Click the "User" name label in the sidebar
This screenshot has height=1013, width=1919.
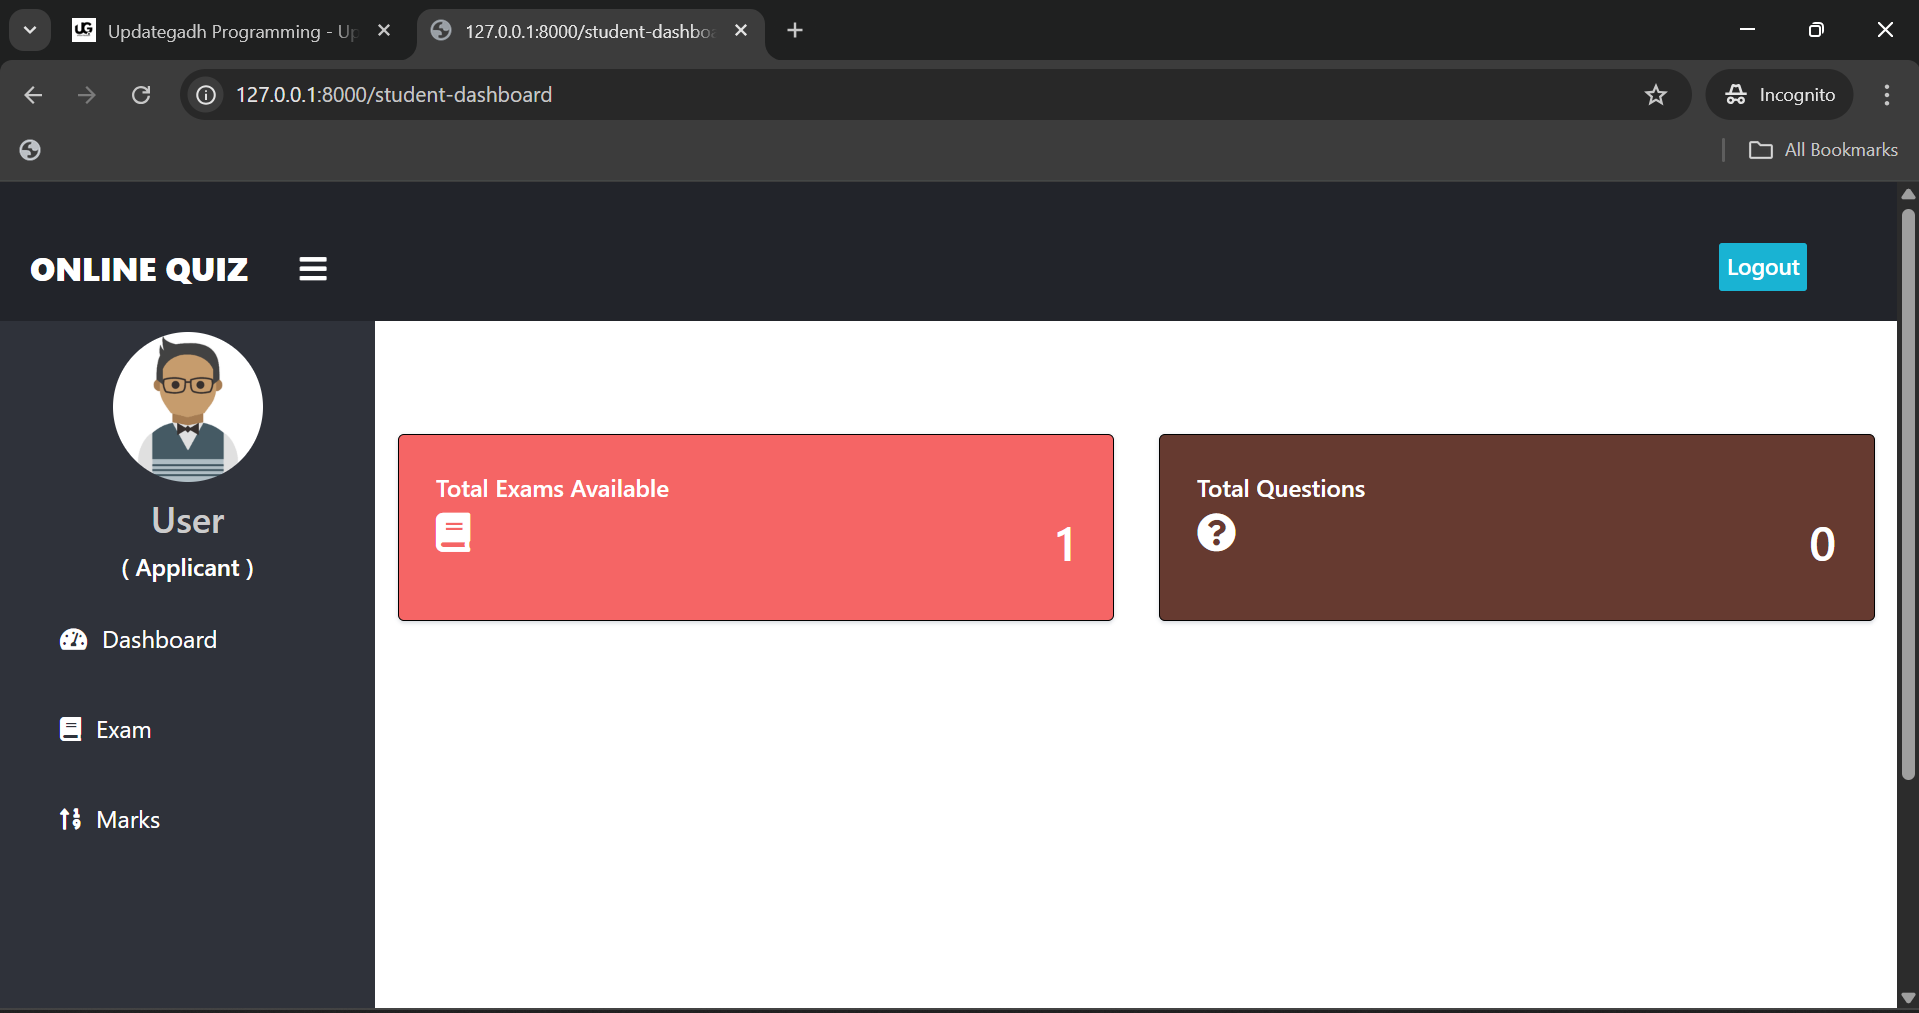point(188,521)
